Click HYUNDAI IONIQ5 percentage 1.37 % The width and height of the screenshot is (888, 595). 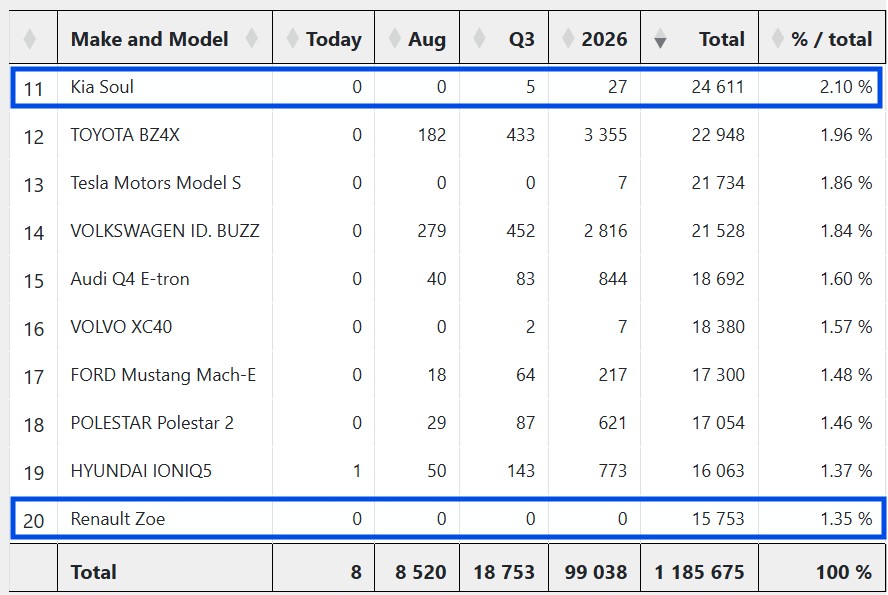[x=846, y=471]
